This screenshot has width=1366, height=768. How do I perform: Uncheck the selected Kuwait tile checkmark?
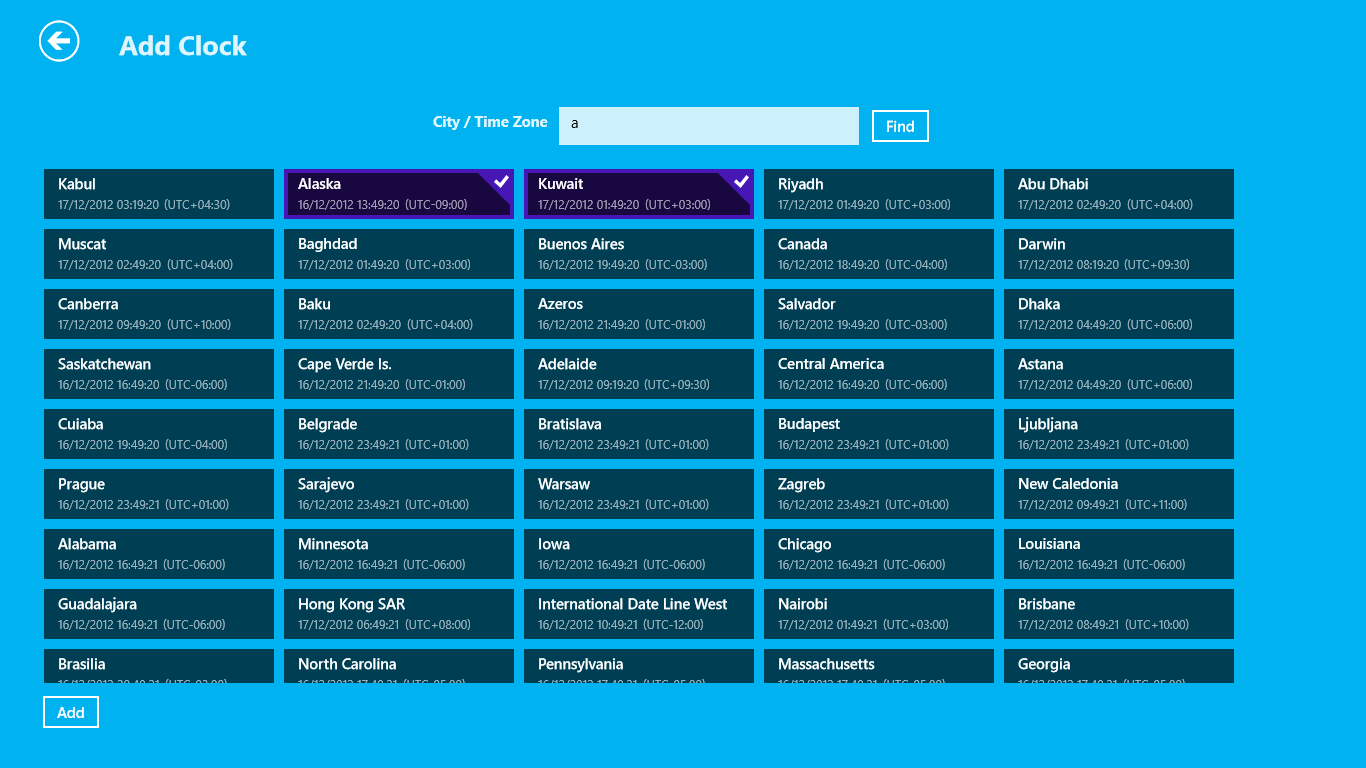[741, 181]
